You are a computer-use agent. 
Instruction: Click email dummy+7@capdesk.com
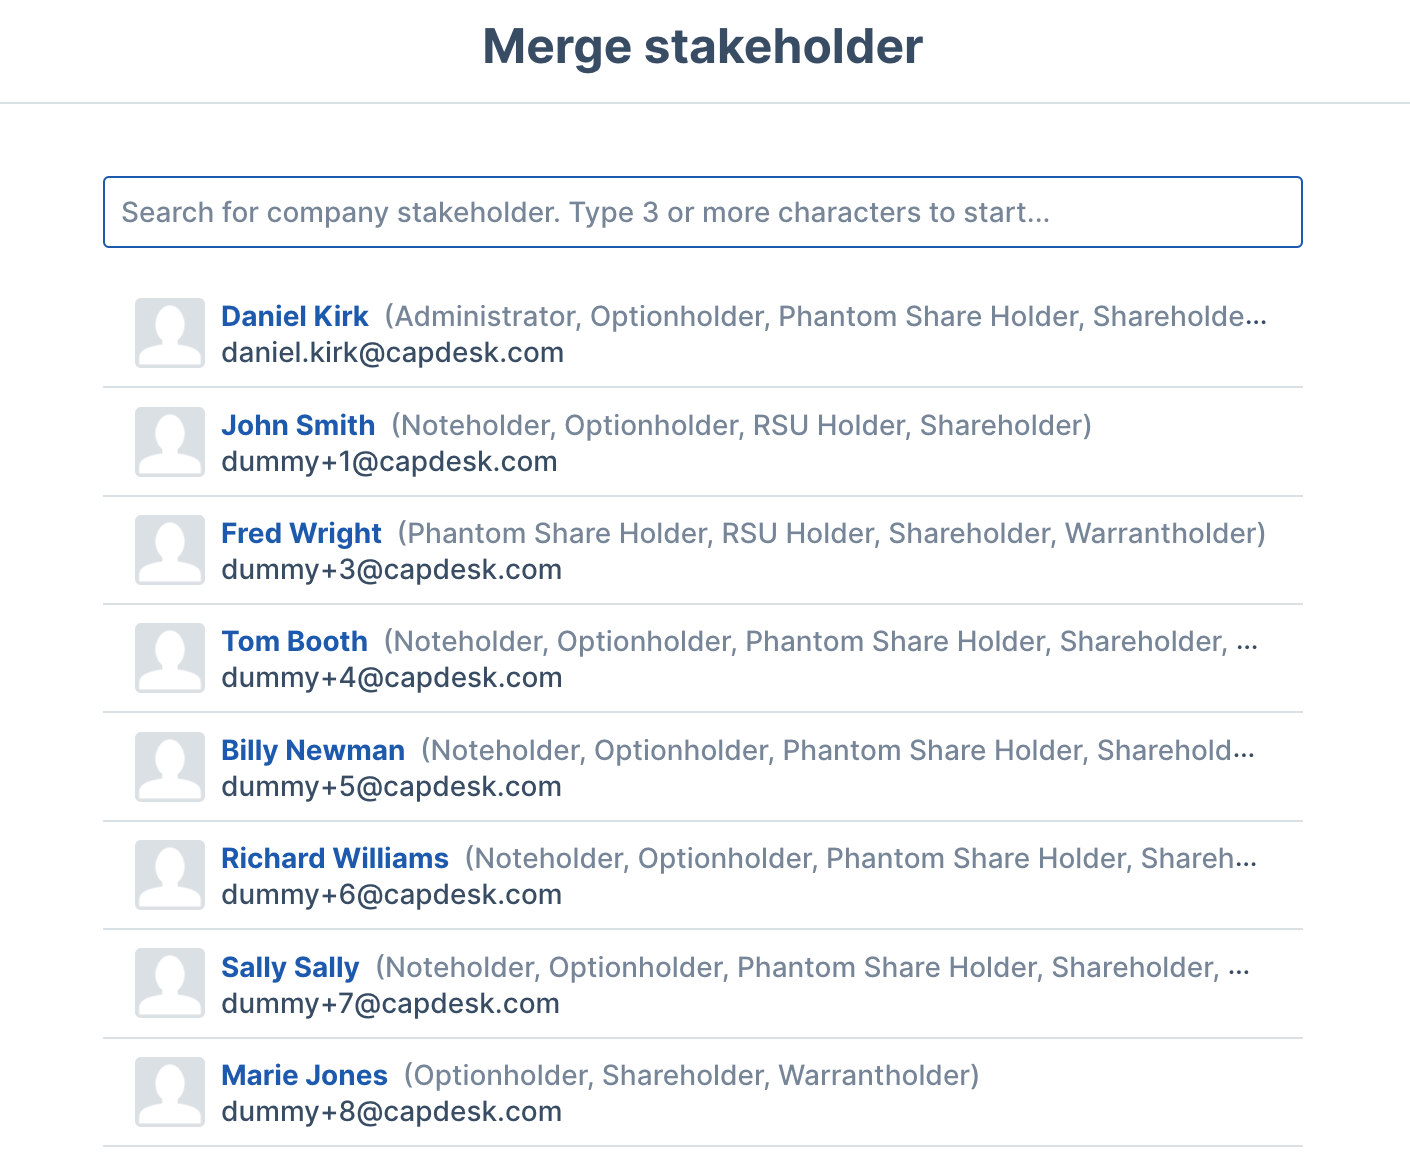click(390, 1004)
